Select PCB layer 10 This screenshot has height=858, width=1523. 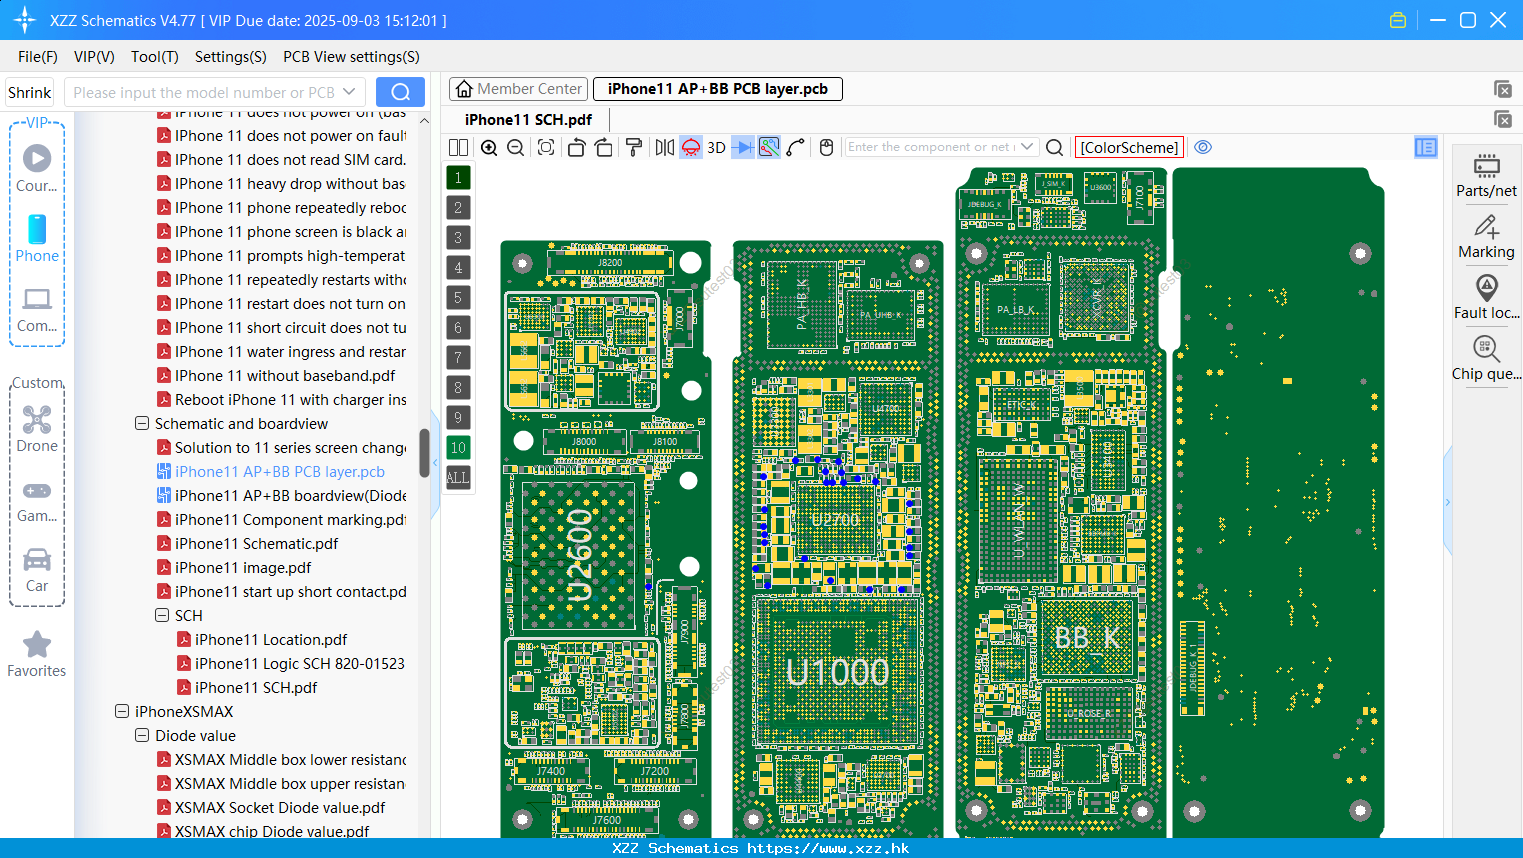(458, 448)
